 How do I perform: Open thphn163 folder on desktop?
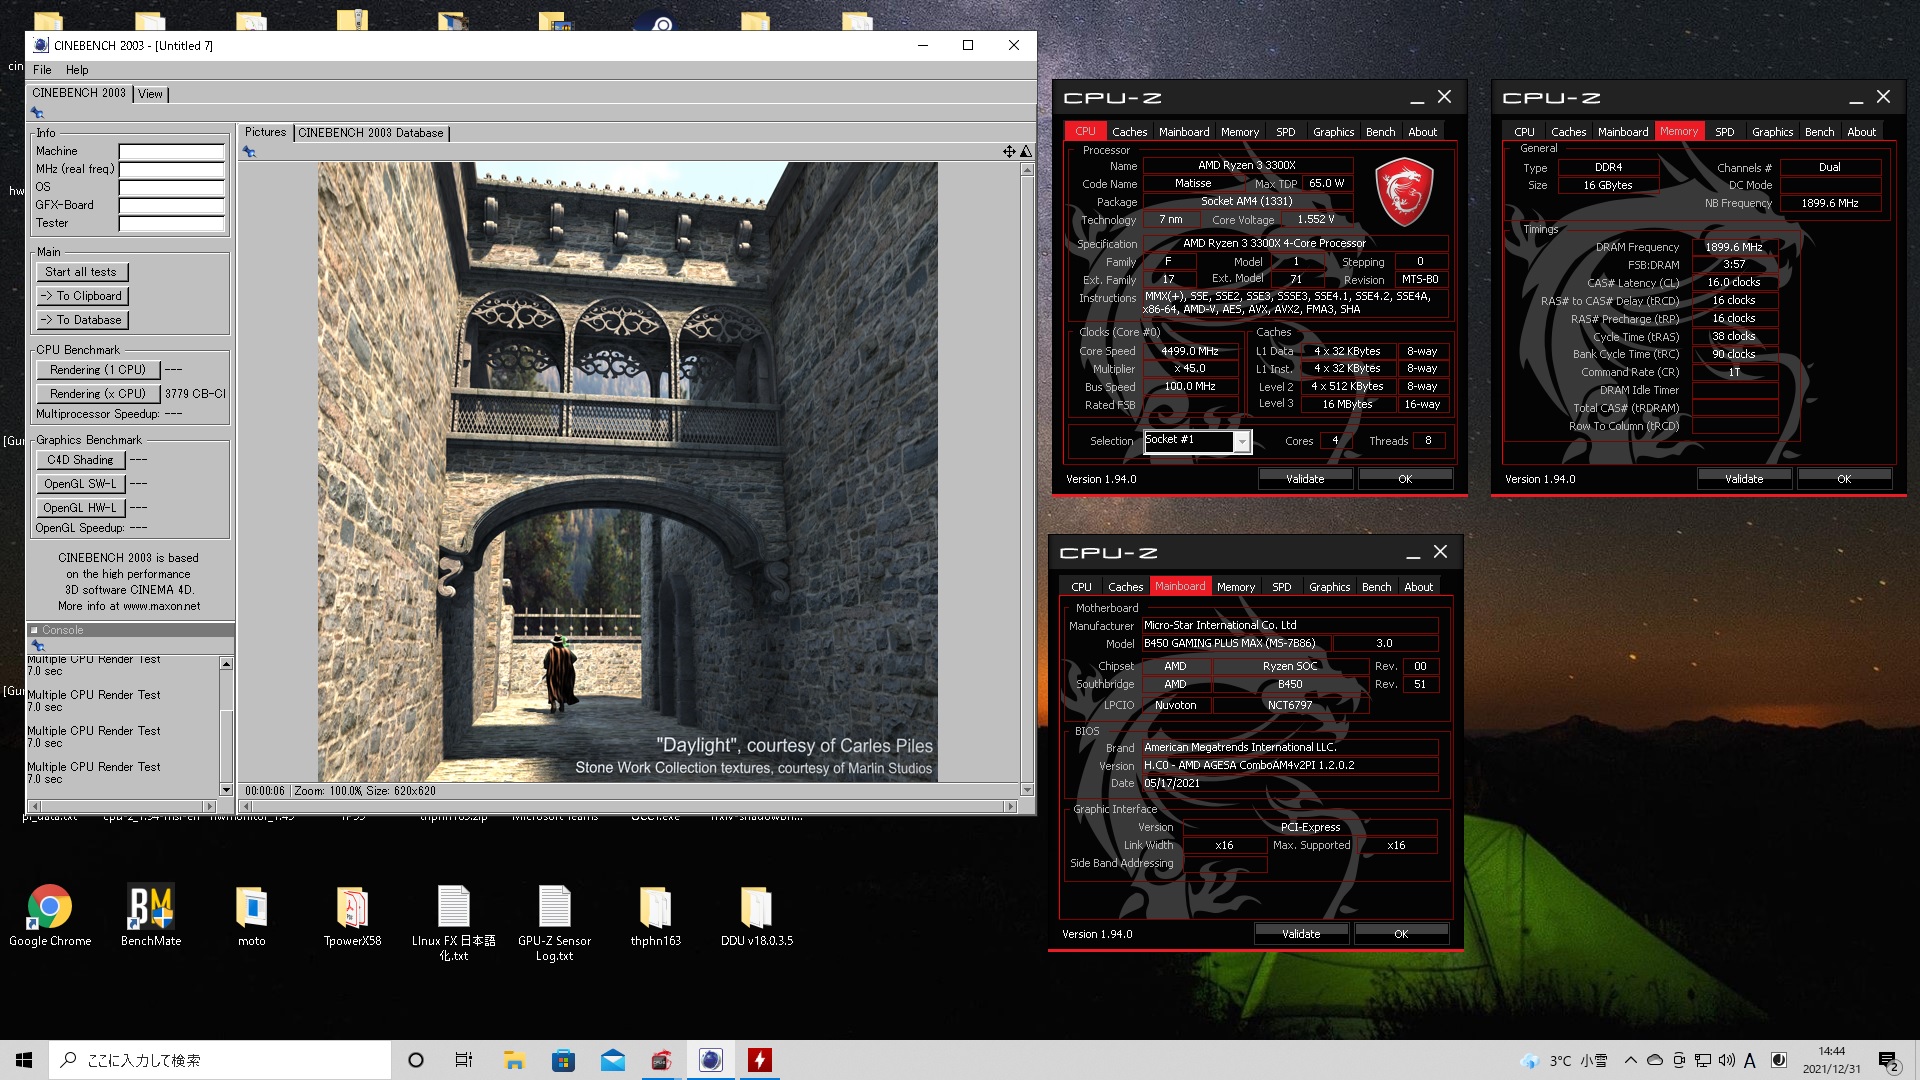(655, 916)
